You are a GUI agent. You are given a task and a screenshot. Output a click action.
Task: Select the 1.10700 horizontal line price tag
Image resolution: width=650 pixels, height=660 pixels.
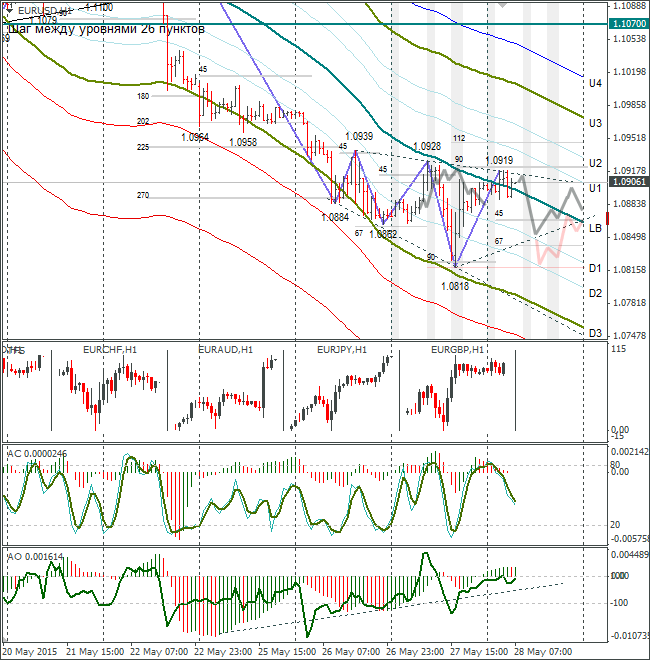(629, 24)
